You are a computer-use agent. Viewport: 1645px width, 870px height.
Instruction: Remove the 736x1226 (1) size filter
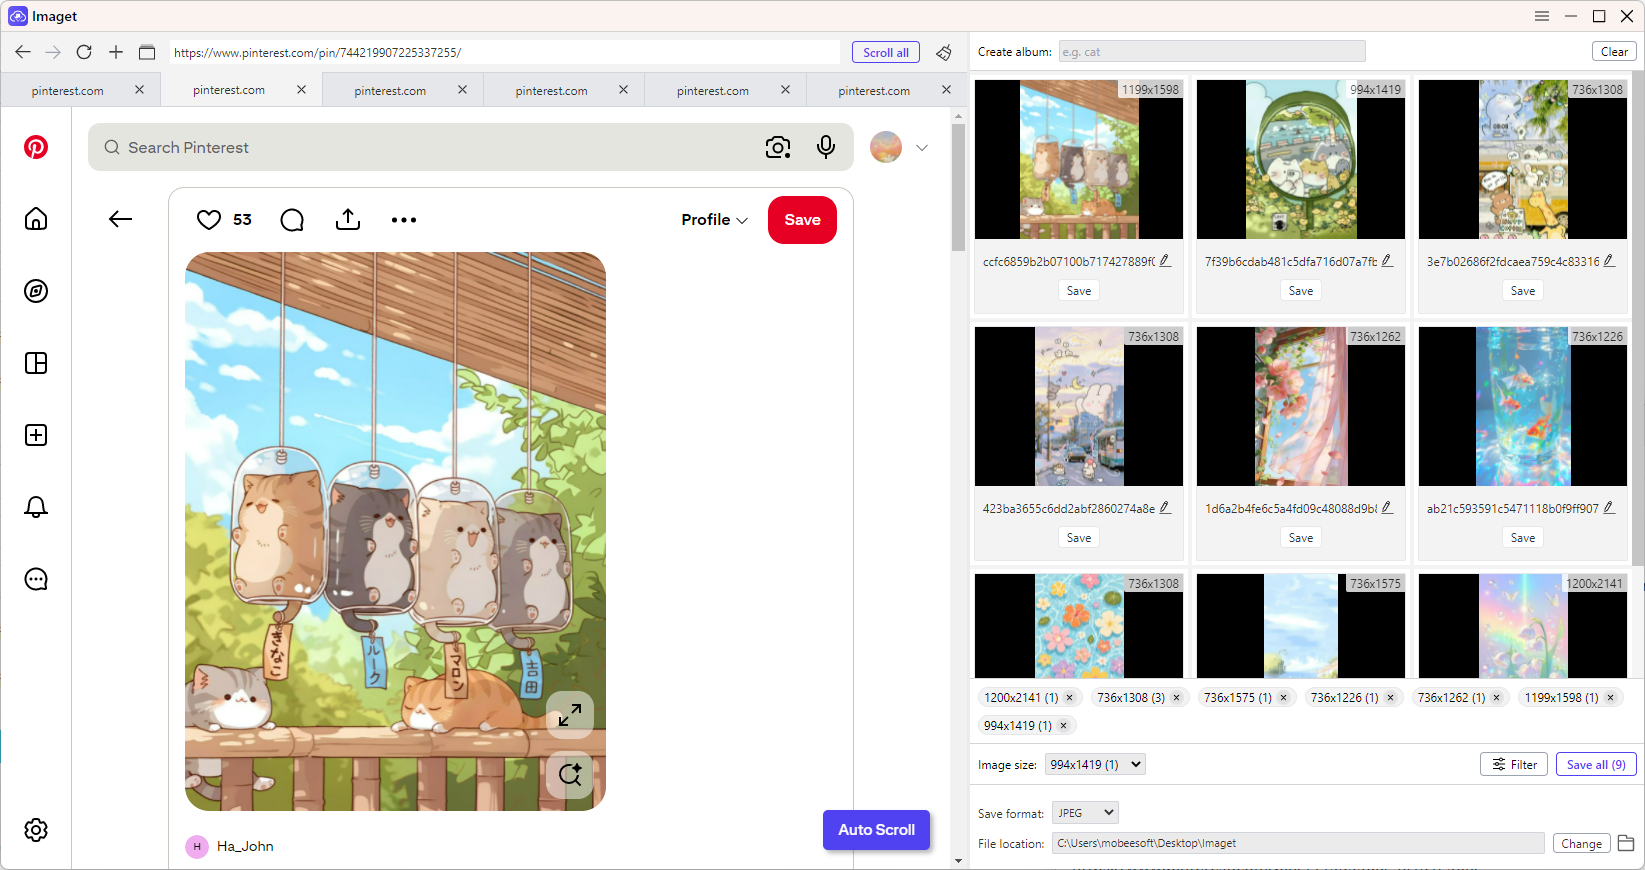pyautogui.click(x=1390, y=698)
